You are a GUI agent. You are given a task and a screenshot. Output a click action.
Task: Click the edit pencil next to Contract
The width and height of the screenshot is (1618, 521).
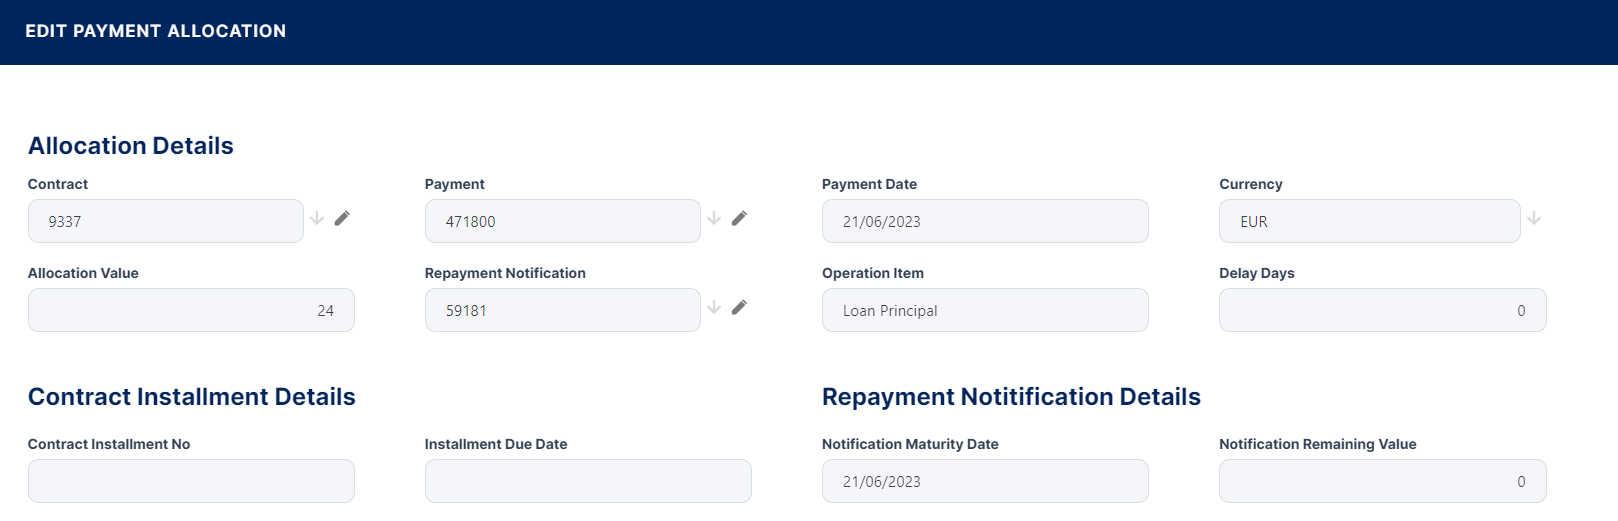[342, 218]
